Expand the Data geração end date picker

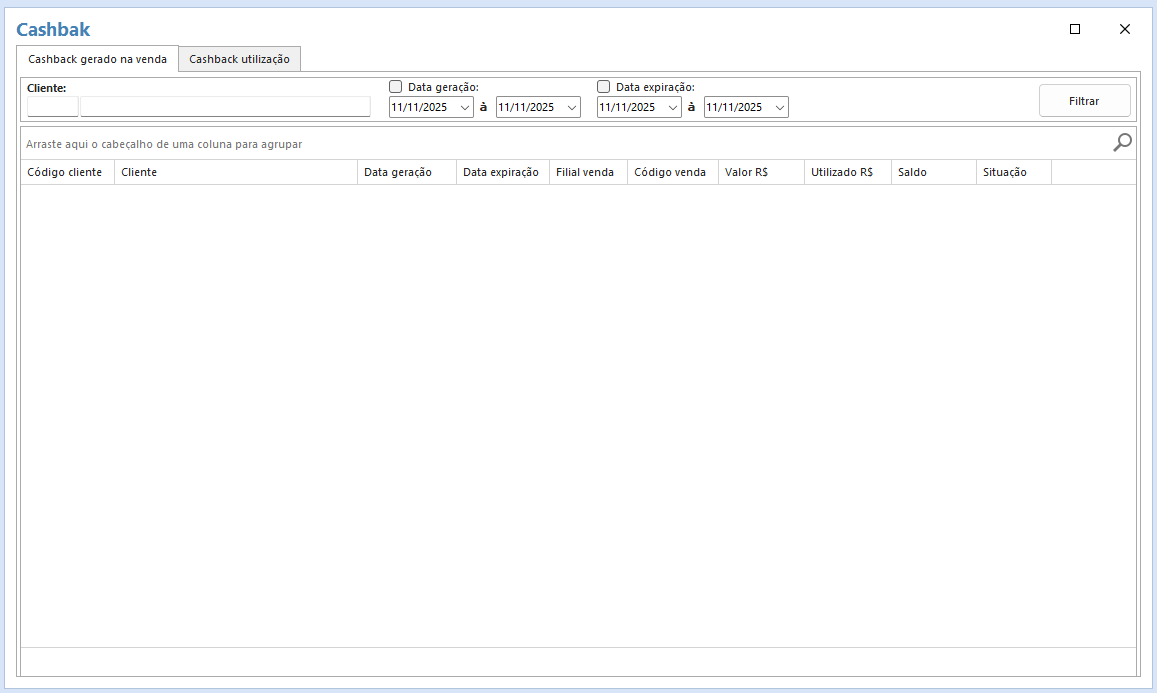point(571,107)
